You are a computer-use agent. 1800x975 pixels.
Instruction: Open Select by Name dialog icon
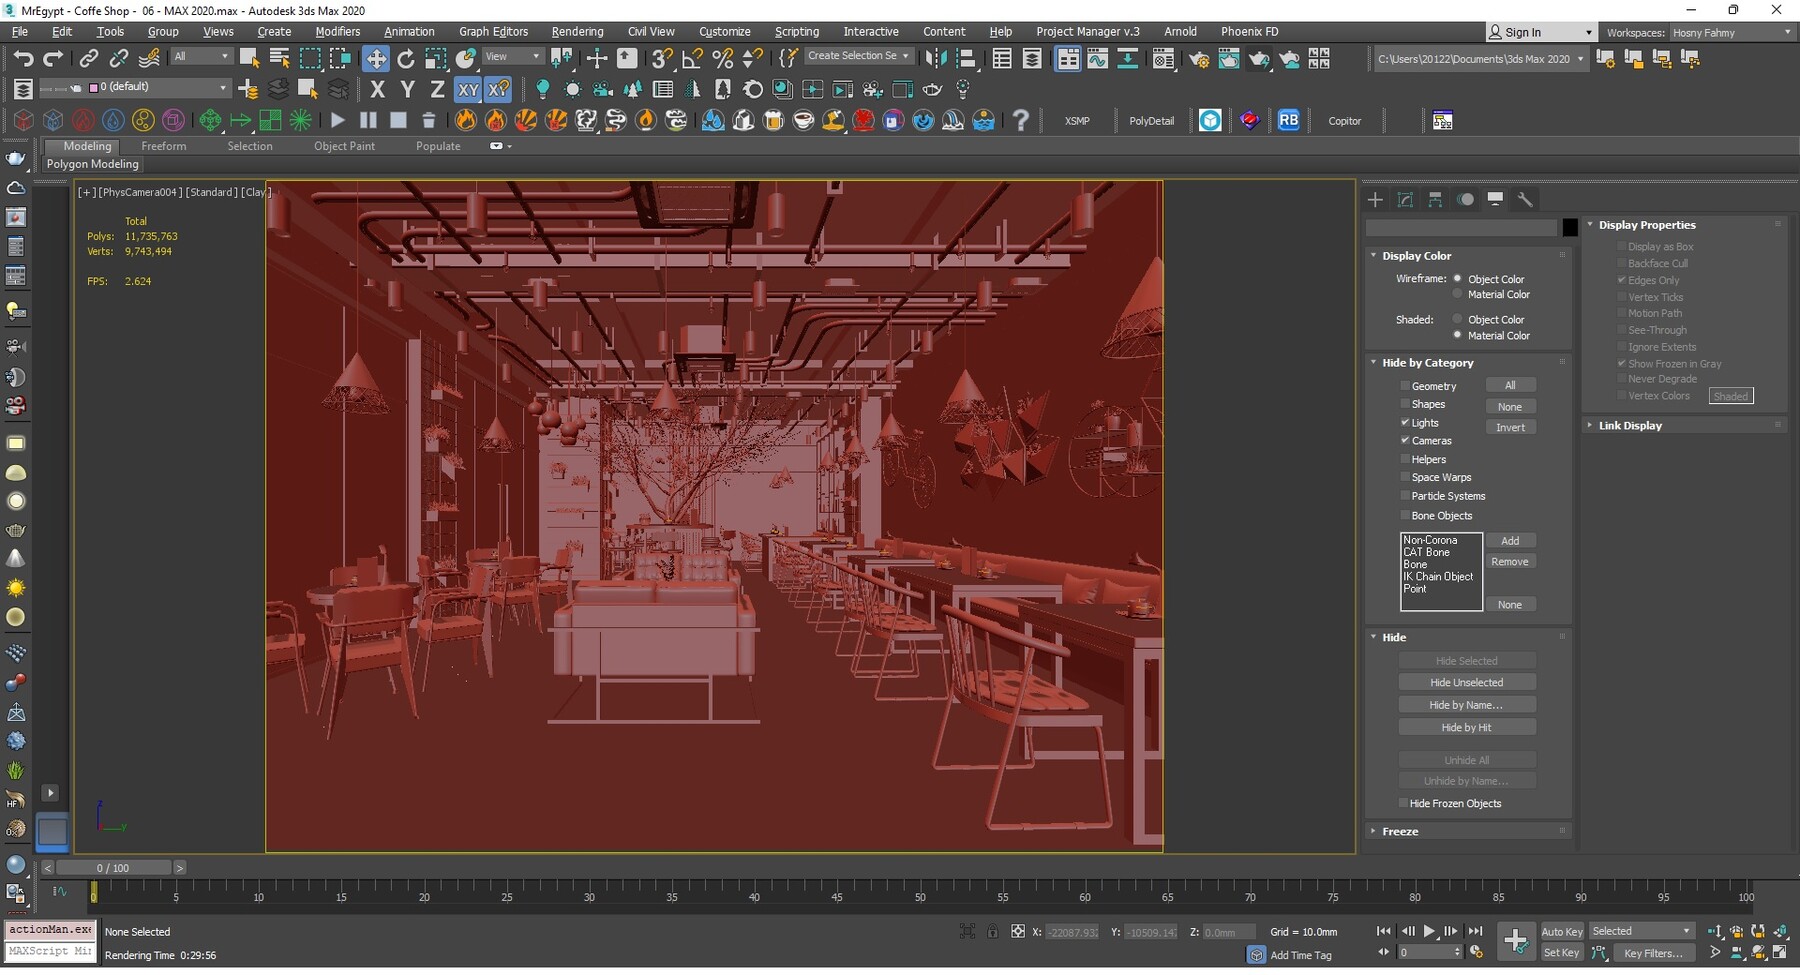point(278,58)
